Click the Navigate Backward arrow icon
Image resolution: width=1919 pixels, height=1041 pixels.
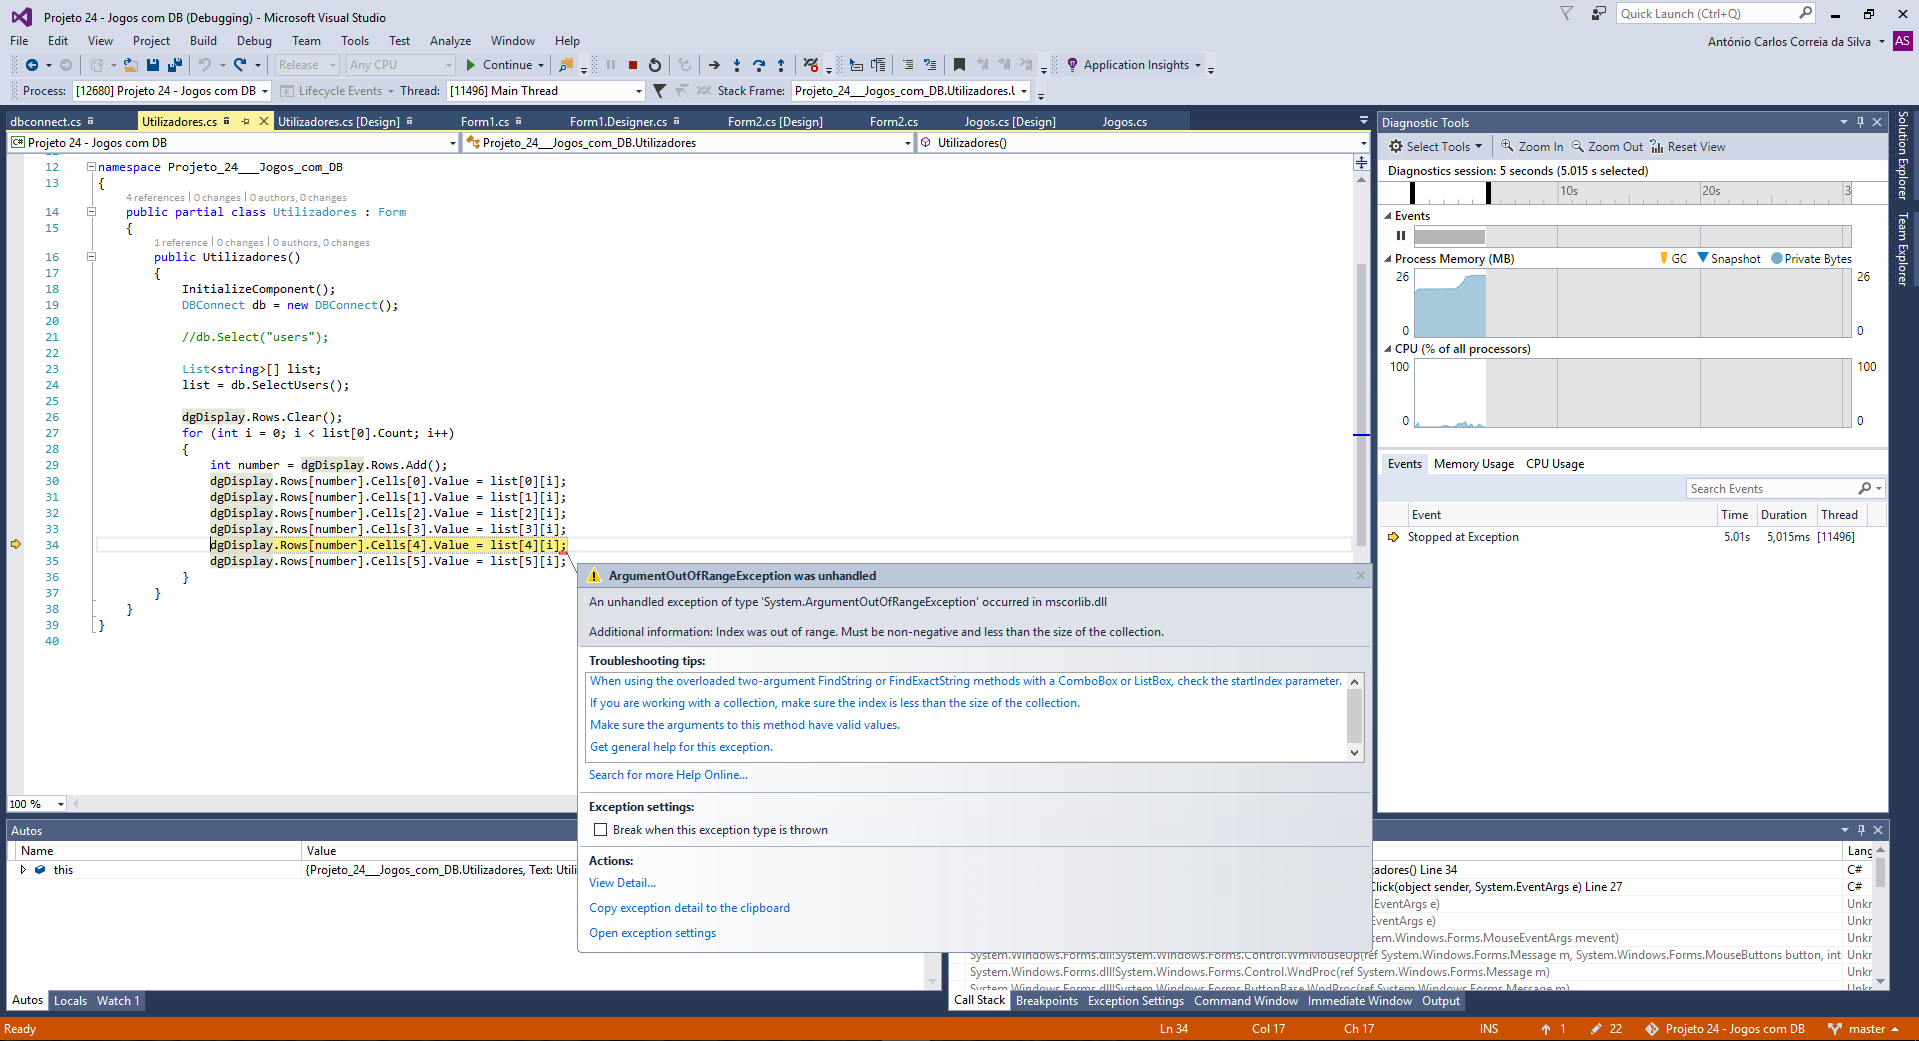point(32,65)
